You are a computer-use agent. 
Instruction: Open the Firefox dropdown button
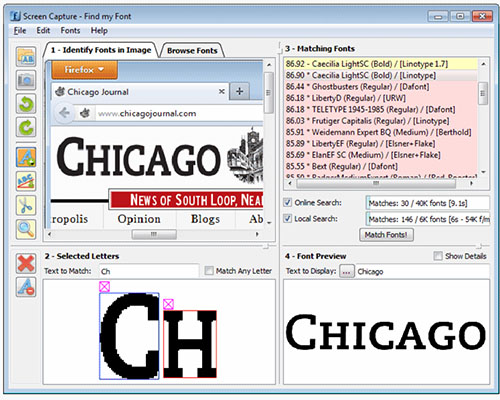(x=85, y=70)
